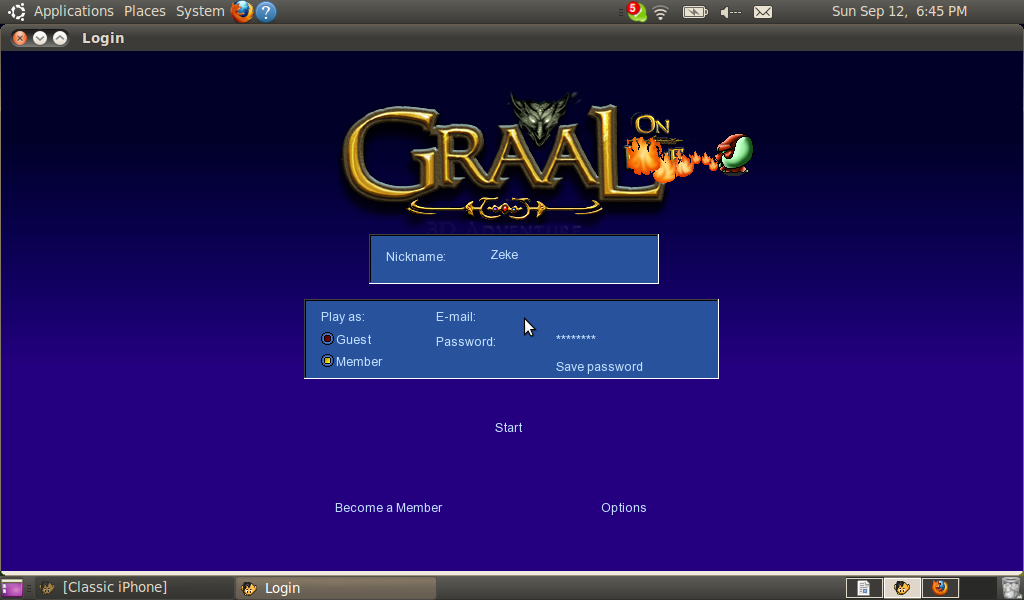The height and width of the screenshot is (600, 1024).
Task: Click the show desktop icon in bottom panel
Action: tap(12, 588)
